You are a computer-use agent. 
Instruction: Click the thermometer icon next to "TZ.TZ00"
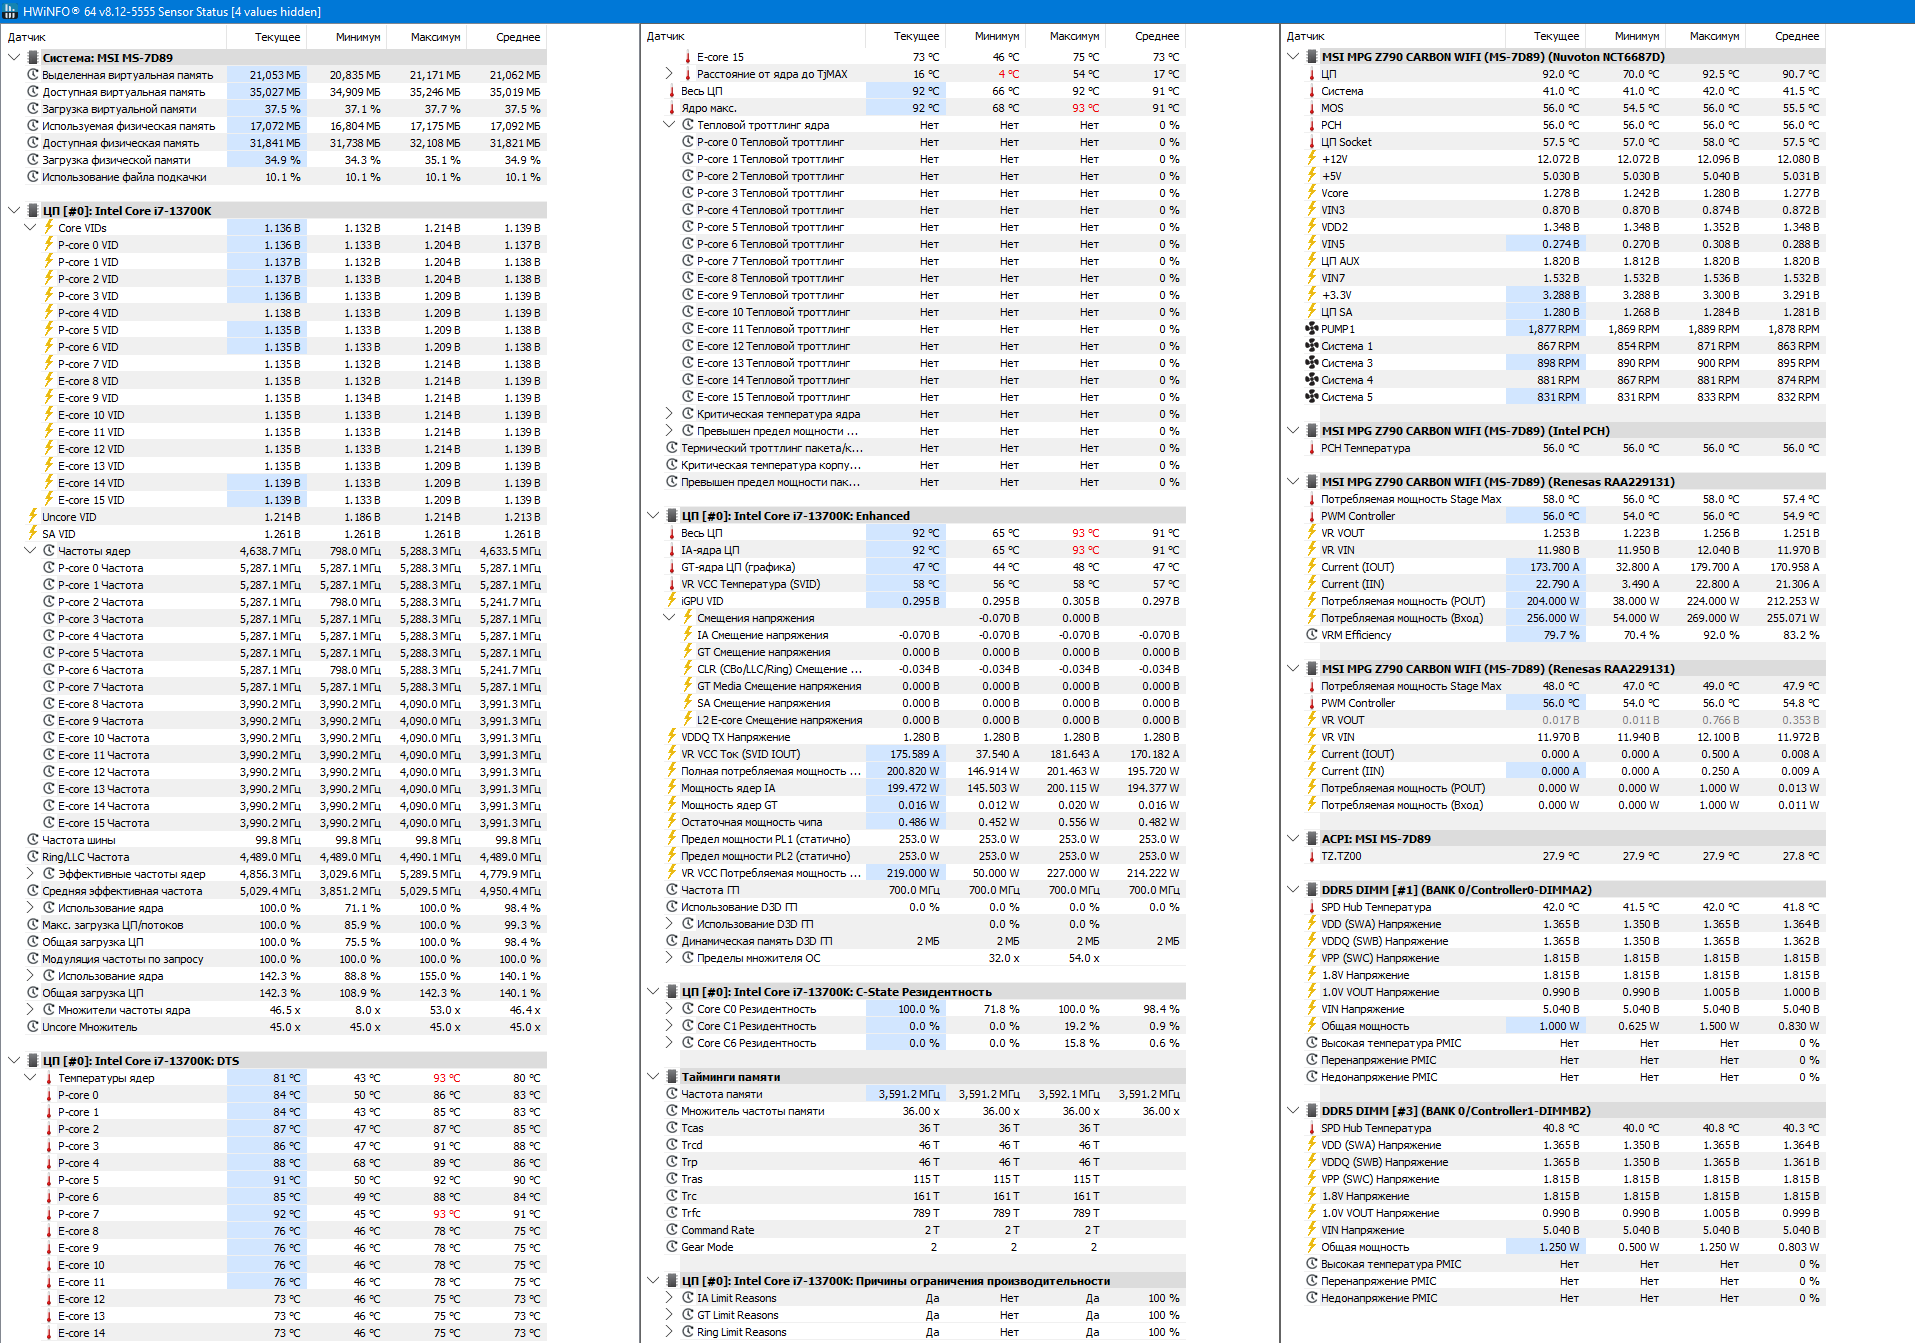pyautogui.click(x=1312, y=856)
